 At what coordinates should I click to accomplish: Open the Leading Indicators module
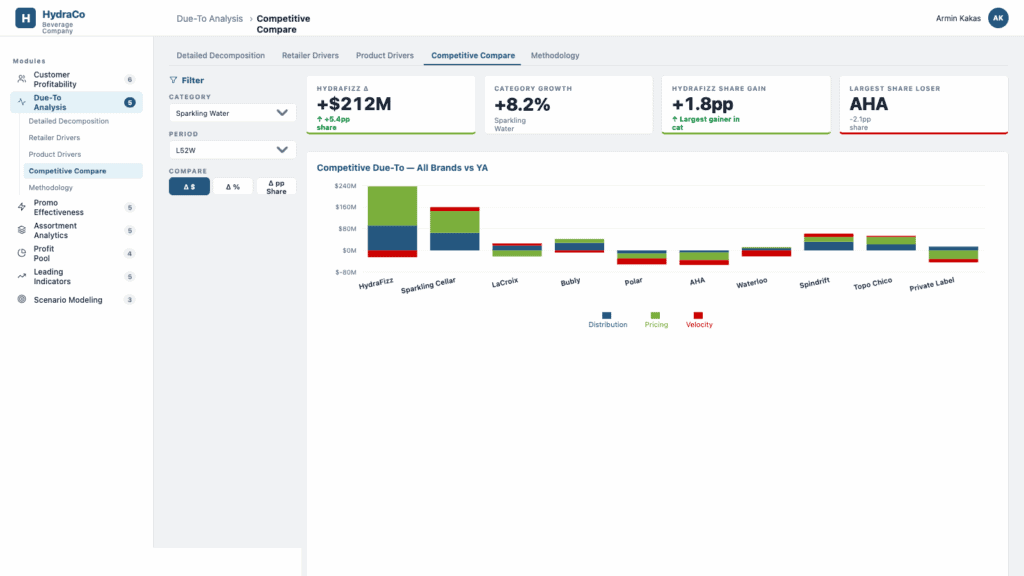click(x=76, y=277)
